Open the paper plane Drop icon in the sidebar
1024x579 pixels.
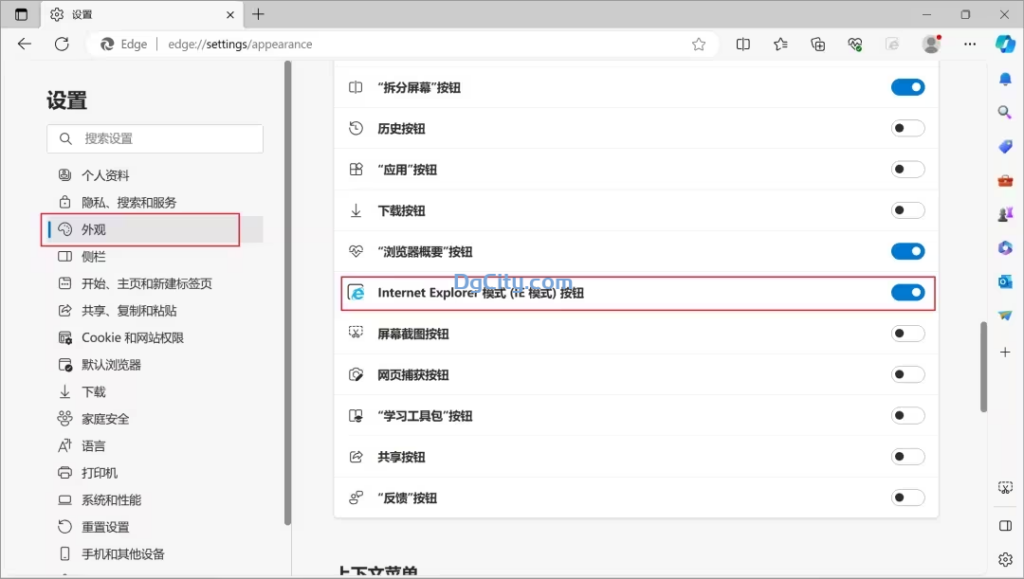tap(1005, 315)
